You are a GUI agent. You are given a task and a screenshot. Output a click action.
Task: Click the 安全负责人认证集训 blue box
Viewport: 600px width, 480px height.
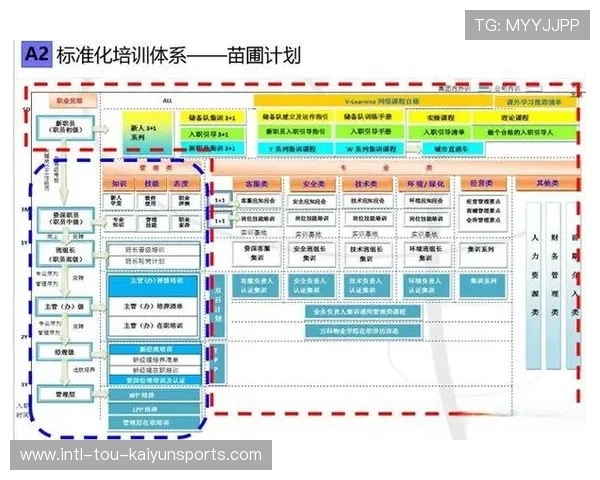pos(312,286)
